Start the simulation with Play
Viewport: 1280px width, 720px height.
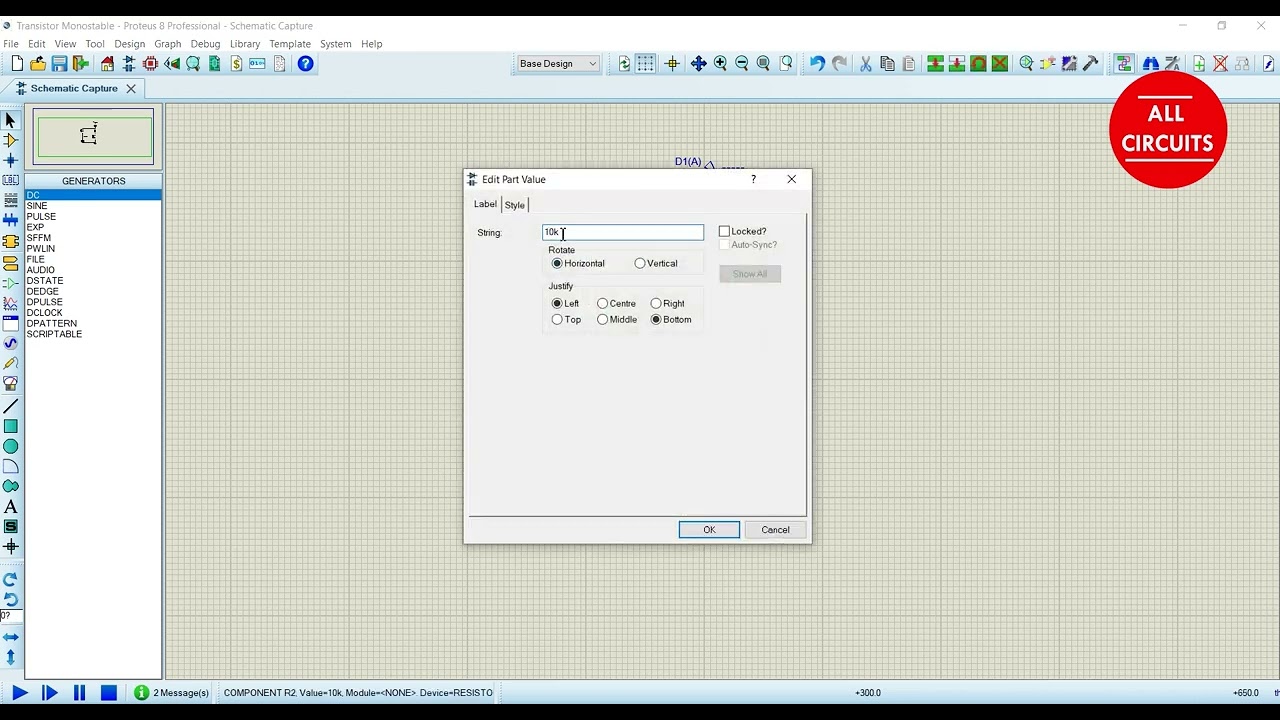(x=19, y=693)
